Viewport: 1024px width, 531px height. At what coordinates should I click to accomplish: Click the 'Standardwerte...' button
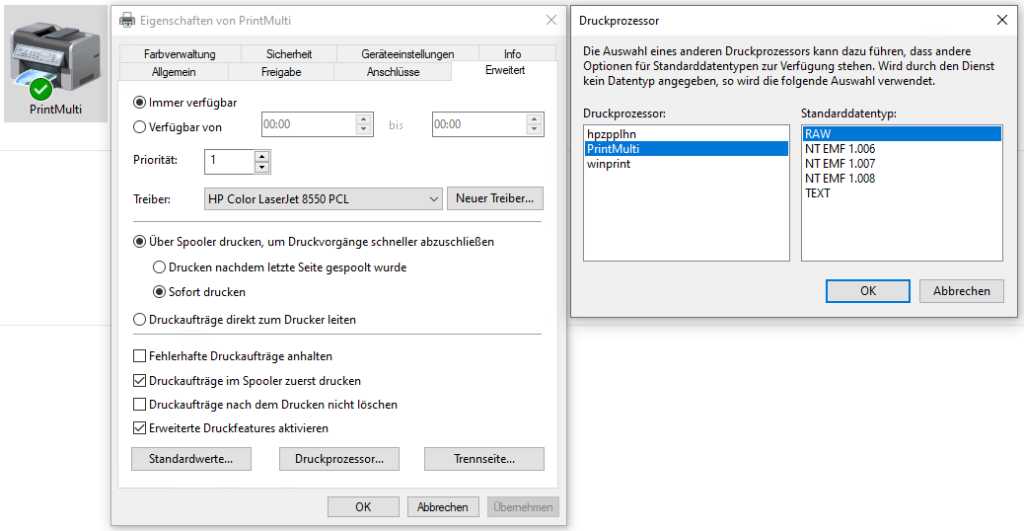point(191,459)
